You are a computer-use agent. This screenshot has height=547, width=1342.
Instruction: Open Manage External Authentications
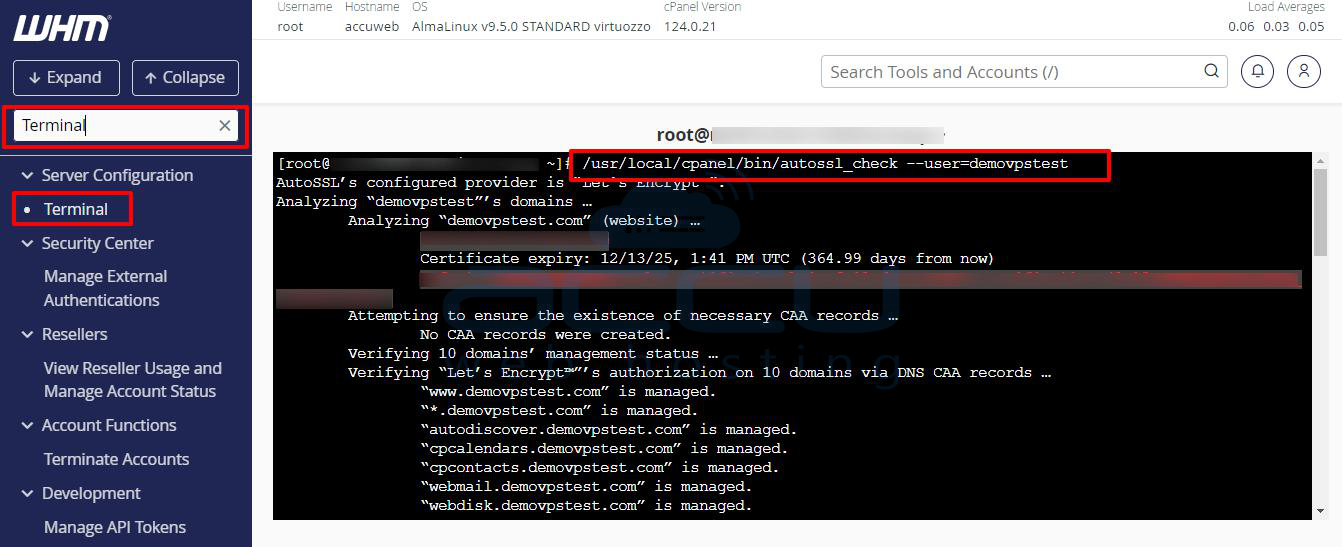[x=106, y=288]
